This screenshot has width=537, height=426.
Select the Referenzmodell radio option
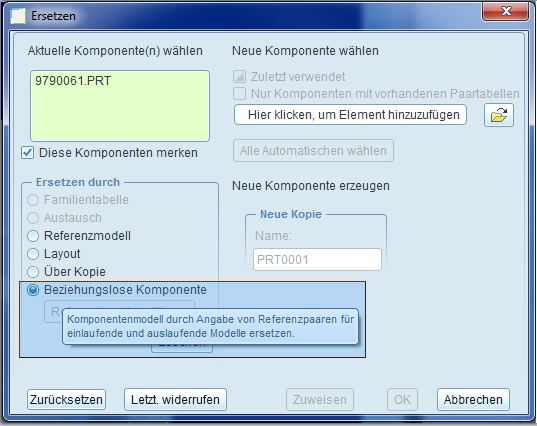pos(33,236)
